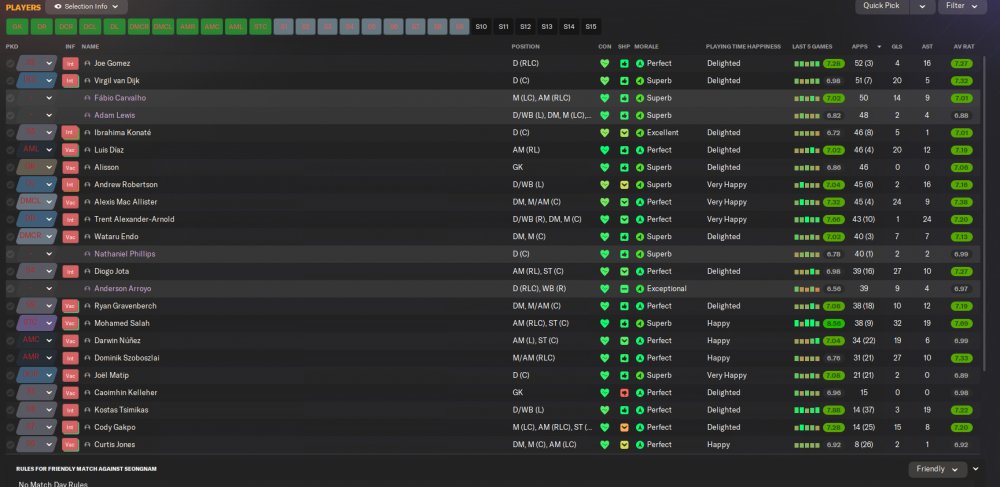
Task: Toggle the pick checkbox for Mohamed Salah
Action: tap(10, 323)
